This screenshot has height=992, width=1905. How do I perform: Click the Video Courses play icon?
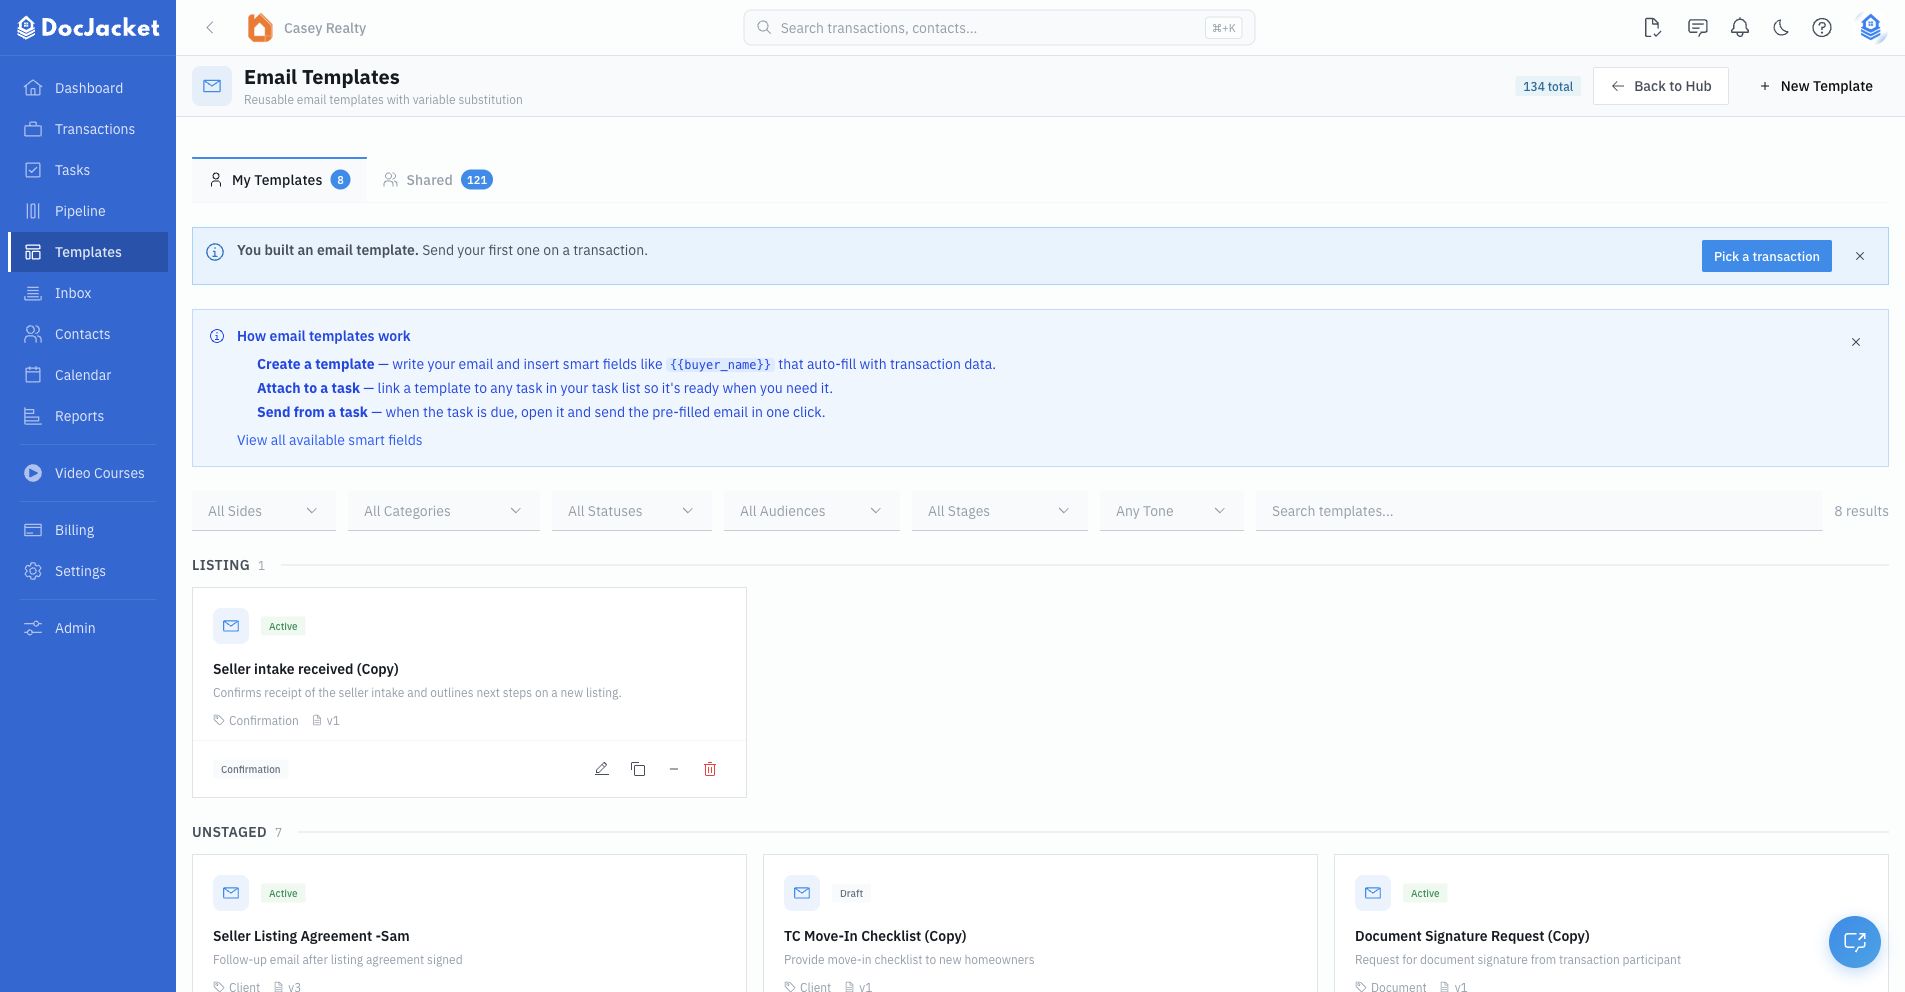(x=33, y=473)
